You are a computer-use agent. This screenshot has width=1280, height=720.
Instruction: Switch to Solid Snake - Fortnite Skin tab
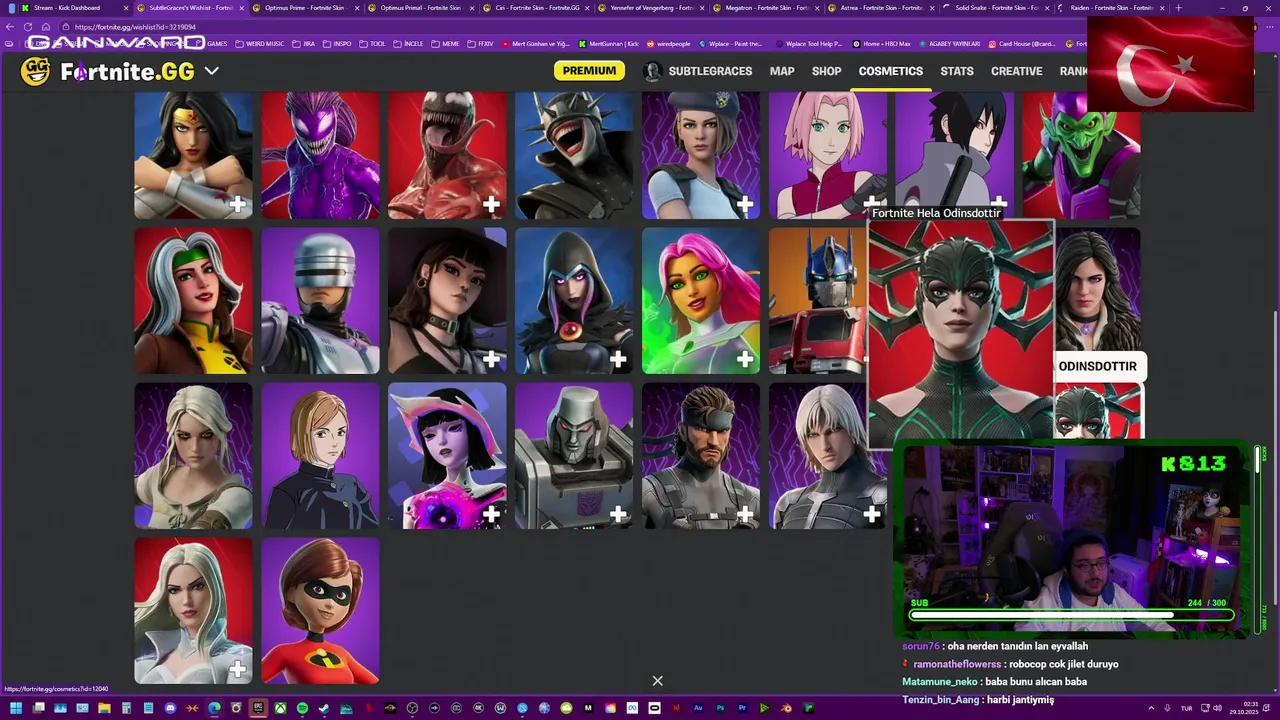pos(996,8)
